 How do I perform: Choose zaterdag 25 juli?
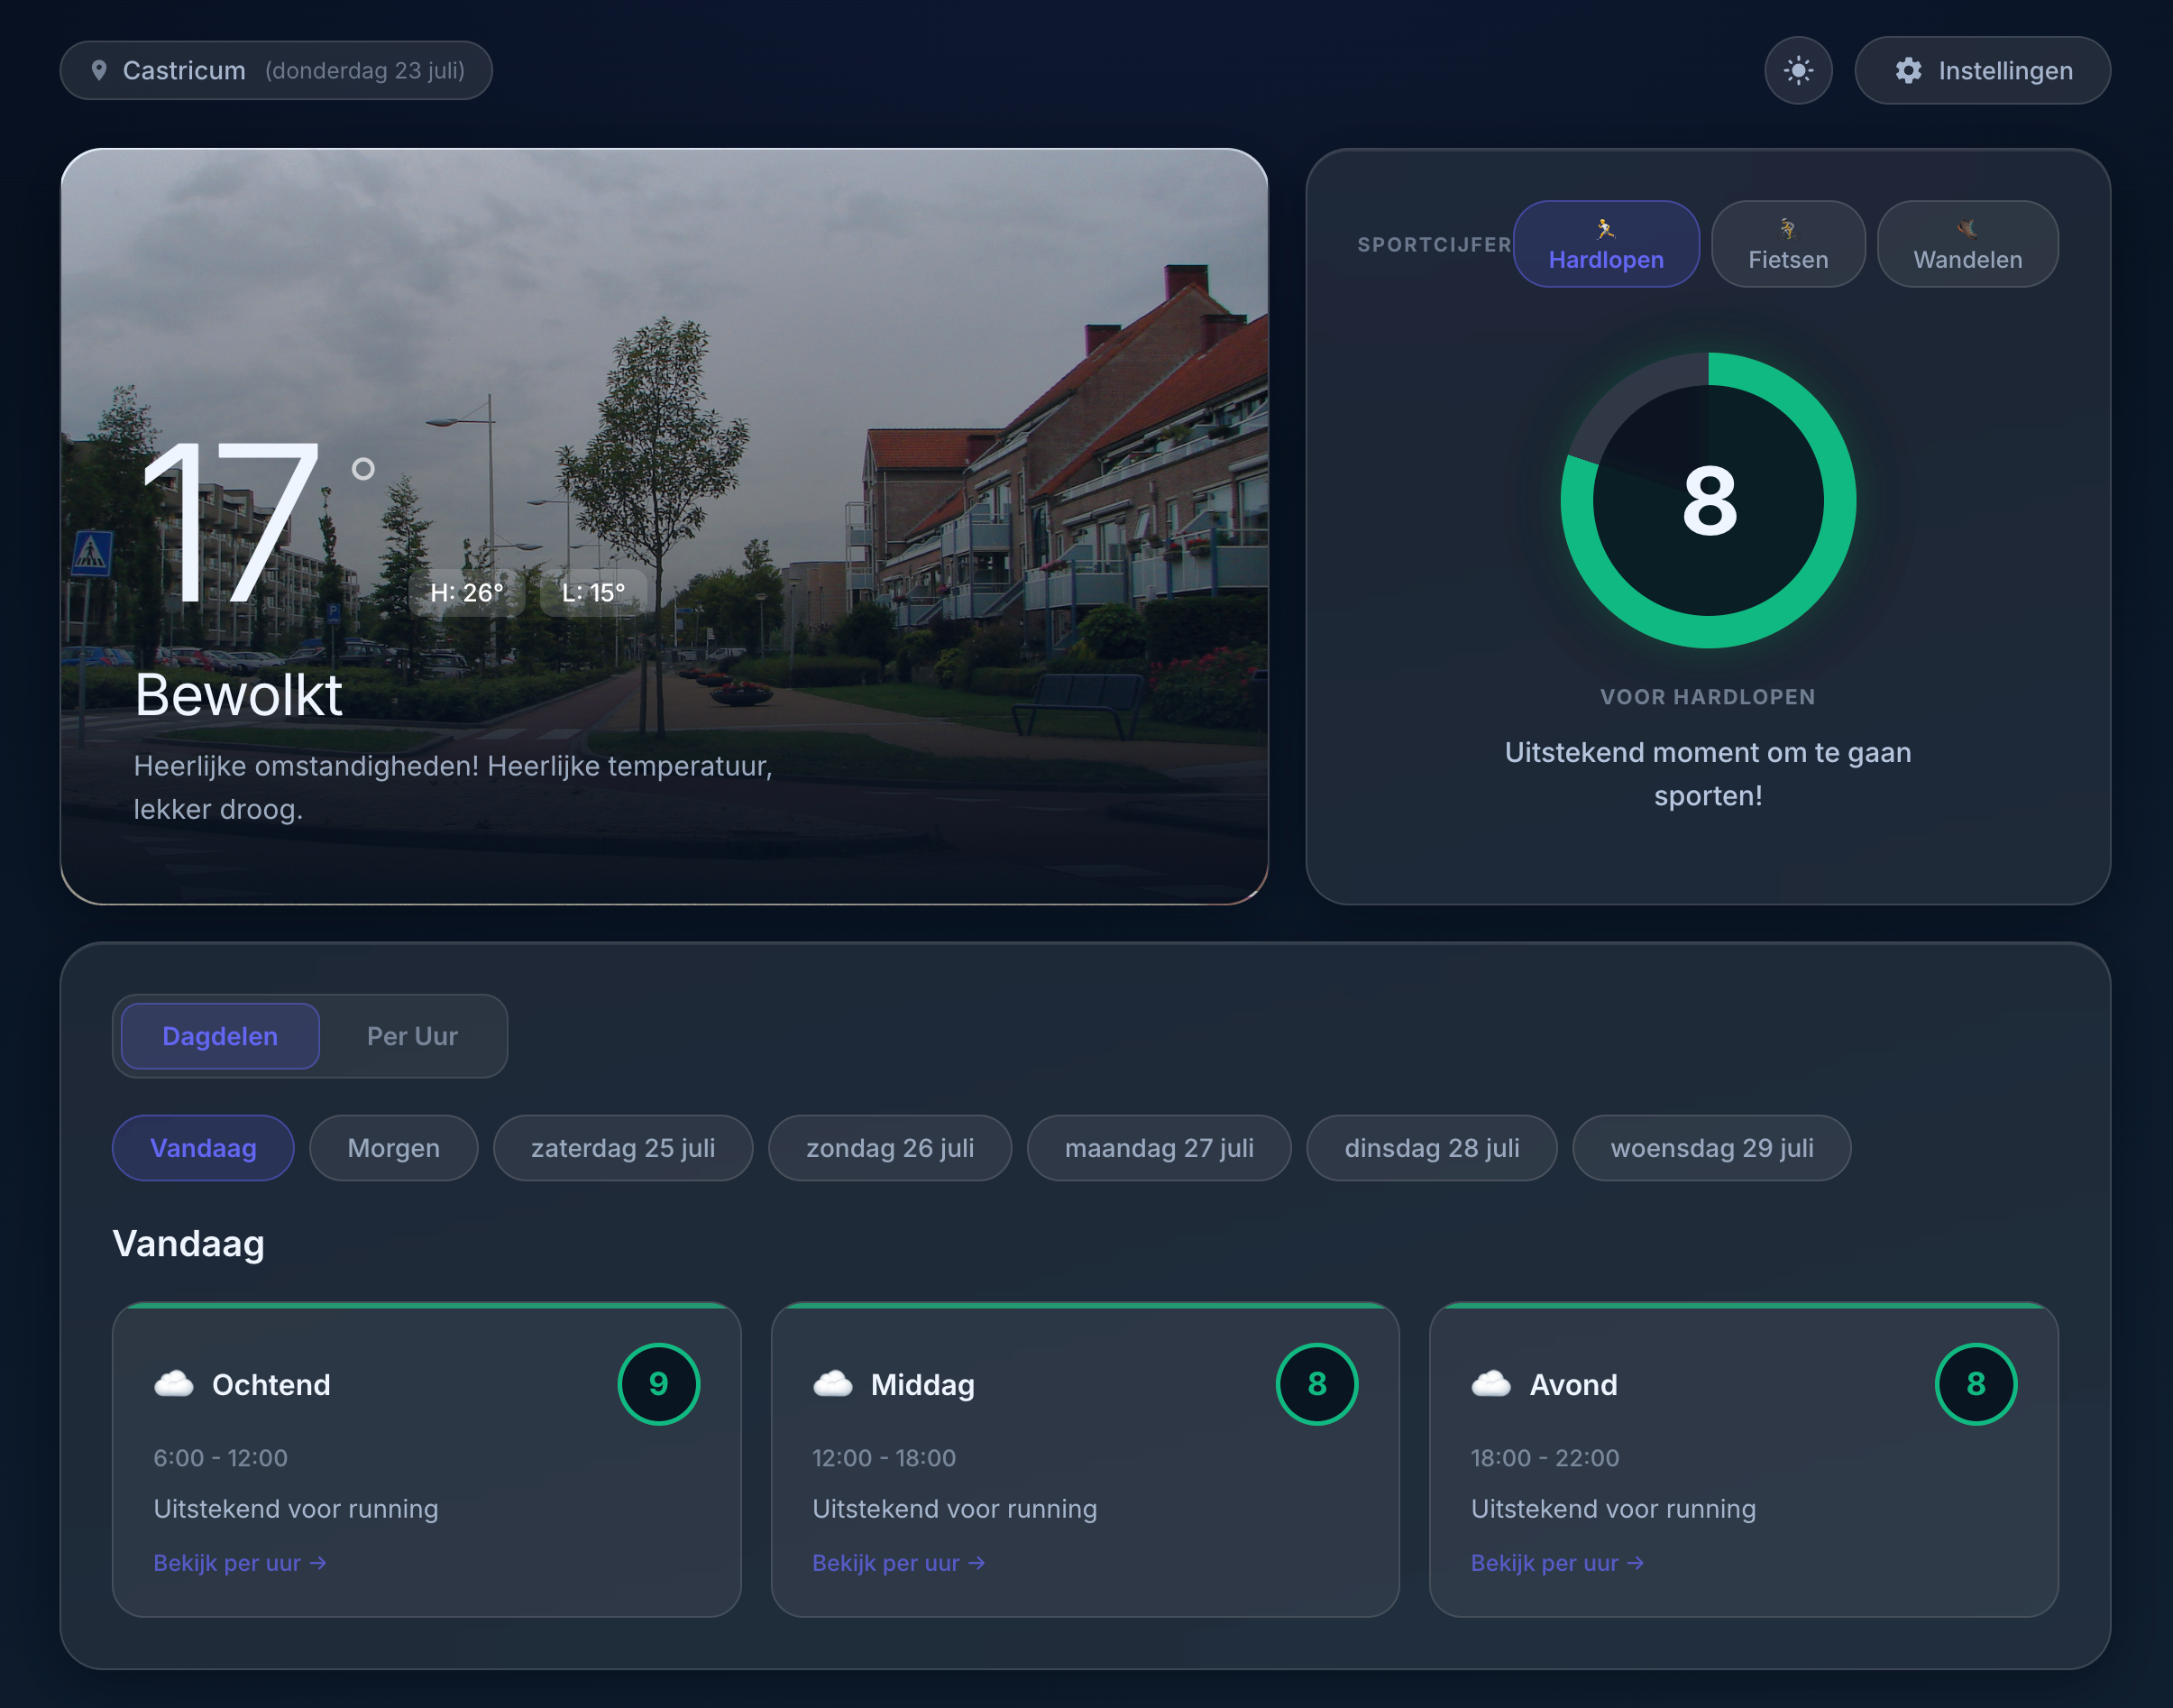(x=623, y=1148)
